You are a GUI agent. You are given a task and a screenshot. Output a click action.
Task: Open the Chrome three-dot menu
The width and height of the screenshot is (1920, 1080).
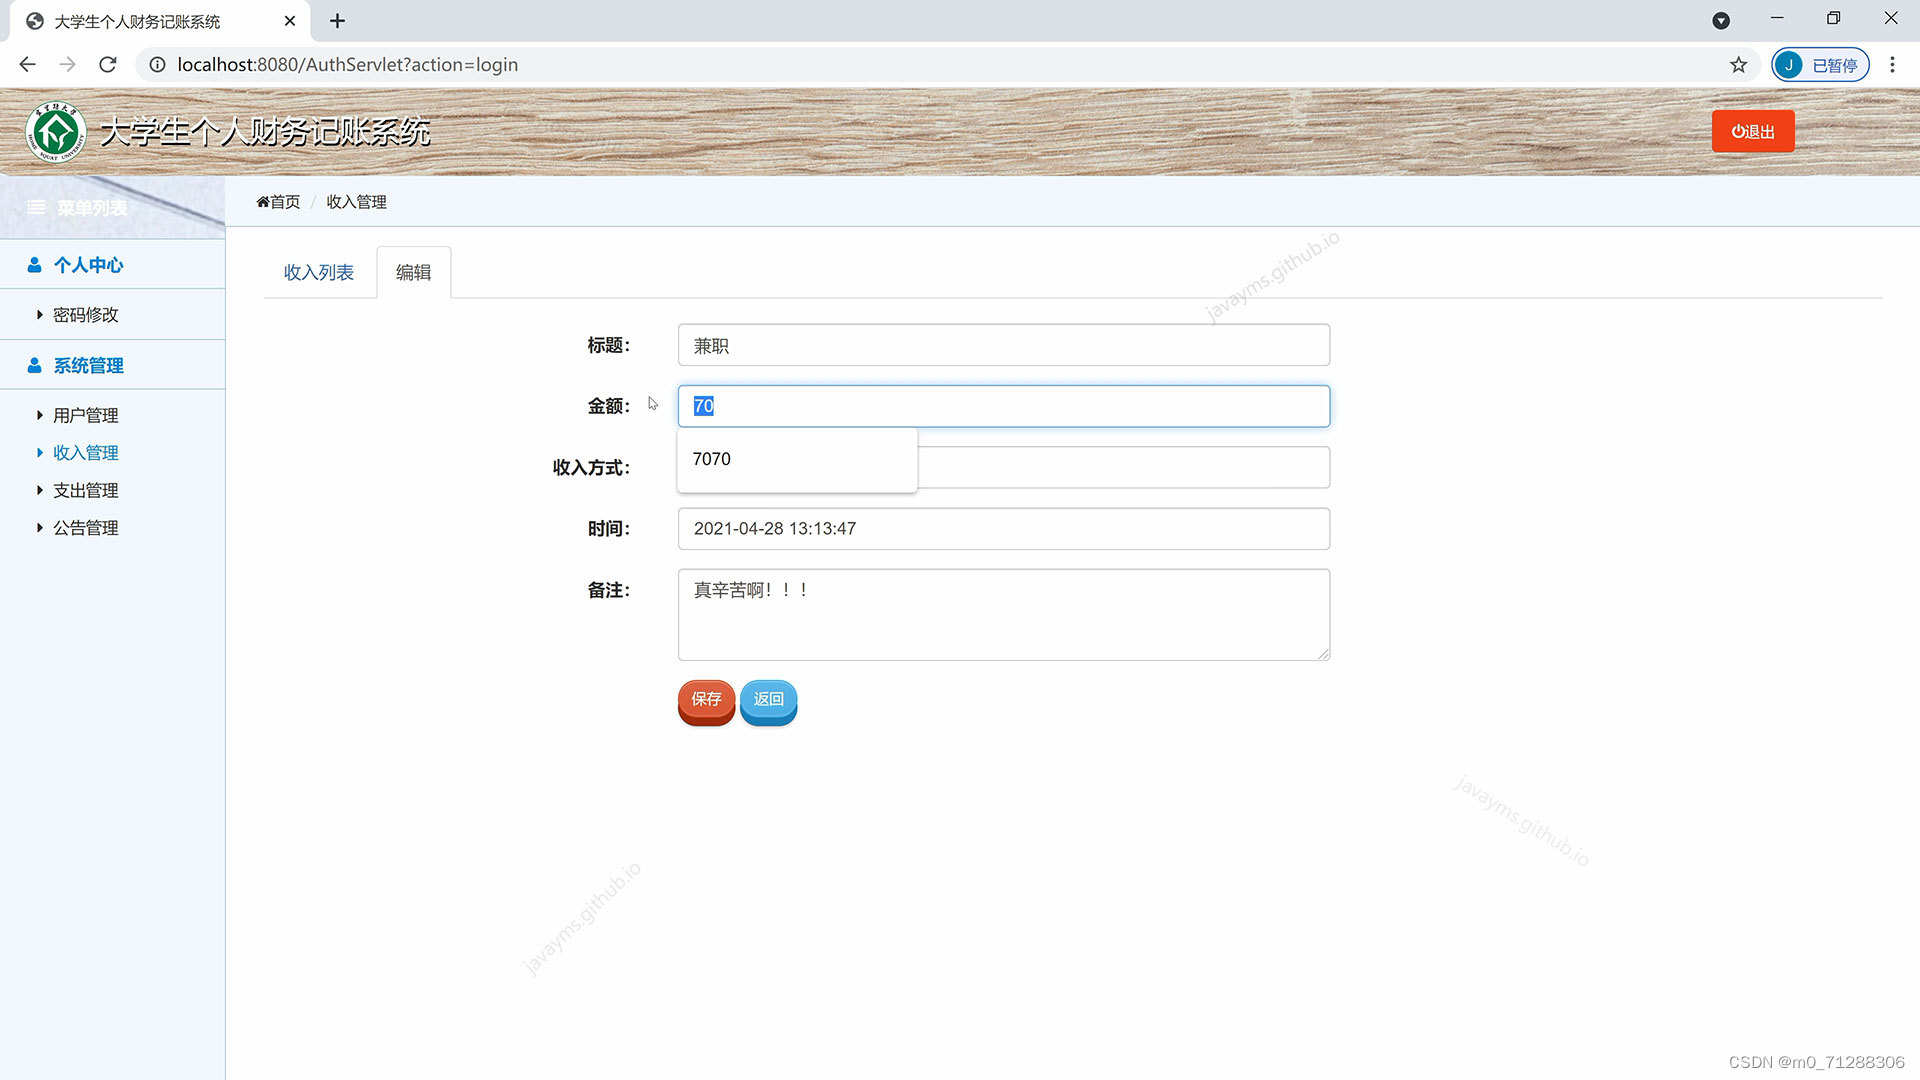point(1892,64)
